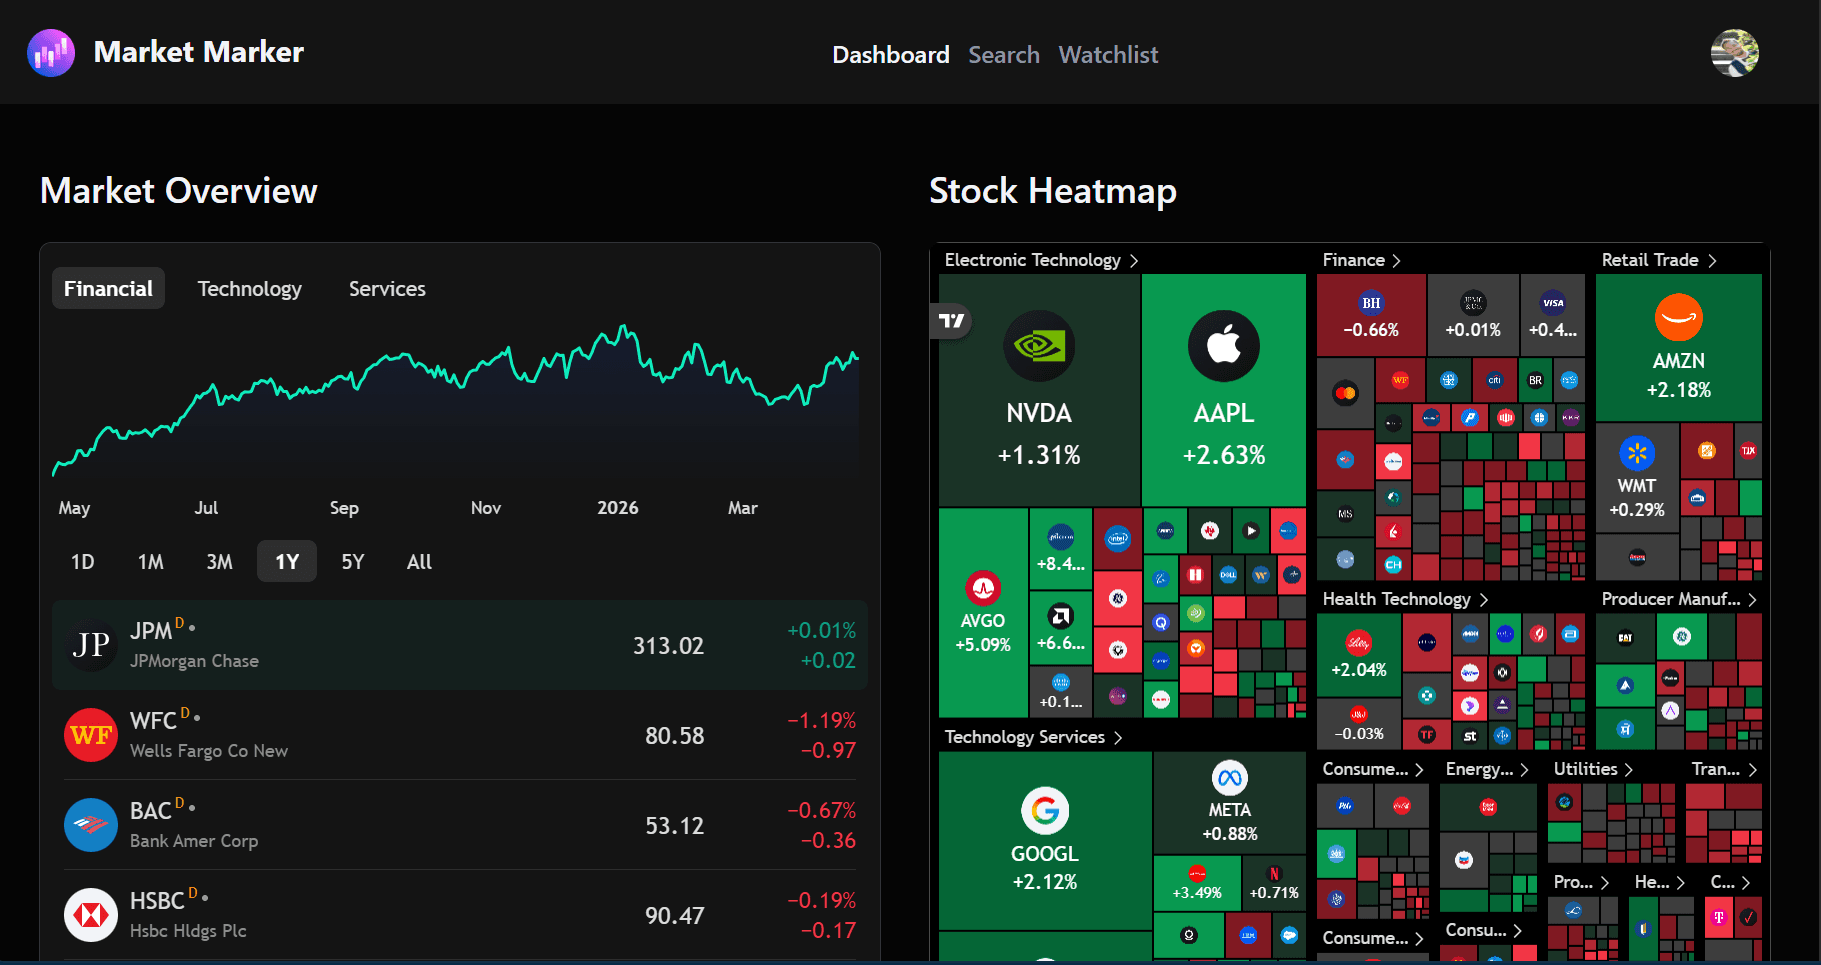Open the Energy... sector header
The height and width of the screenshot is (965, 1821).
[1488, 769]
